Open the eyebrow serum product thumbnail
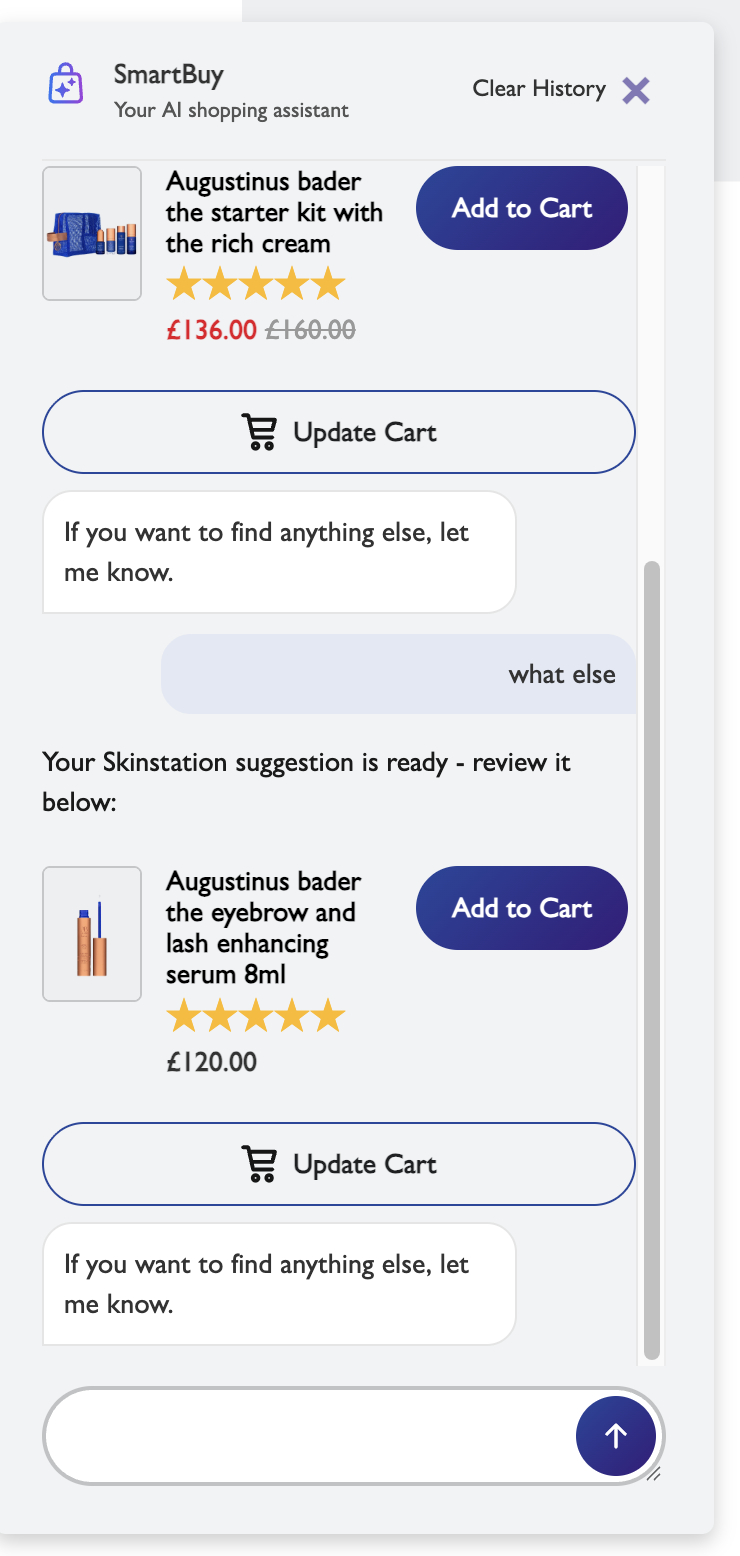 pyautogui.click(x=92, y=934)
